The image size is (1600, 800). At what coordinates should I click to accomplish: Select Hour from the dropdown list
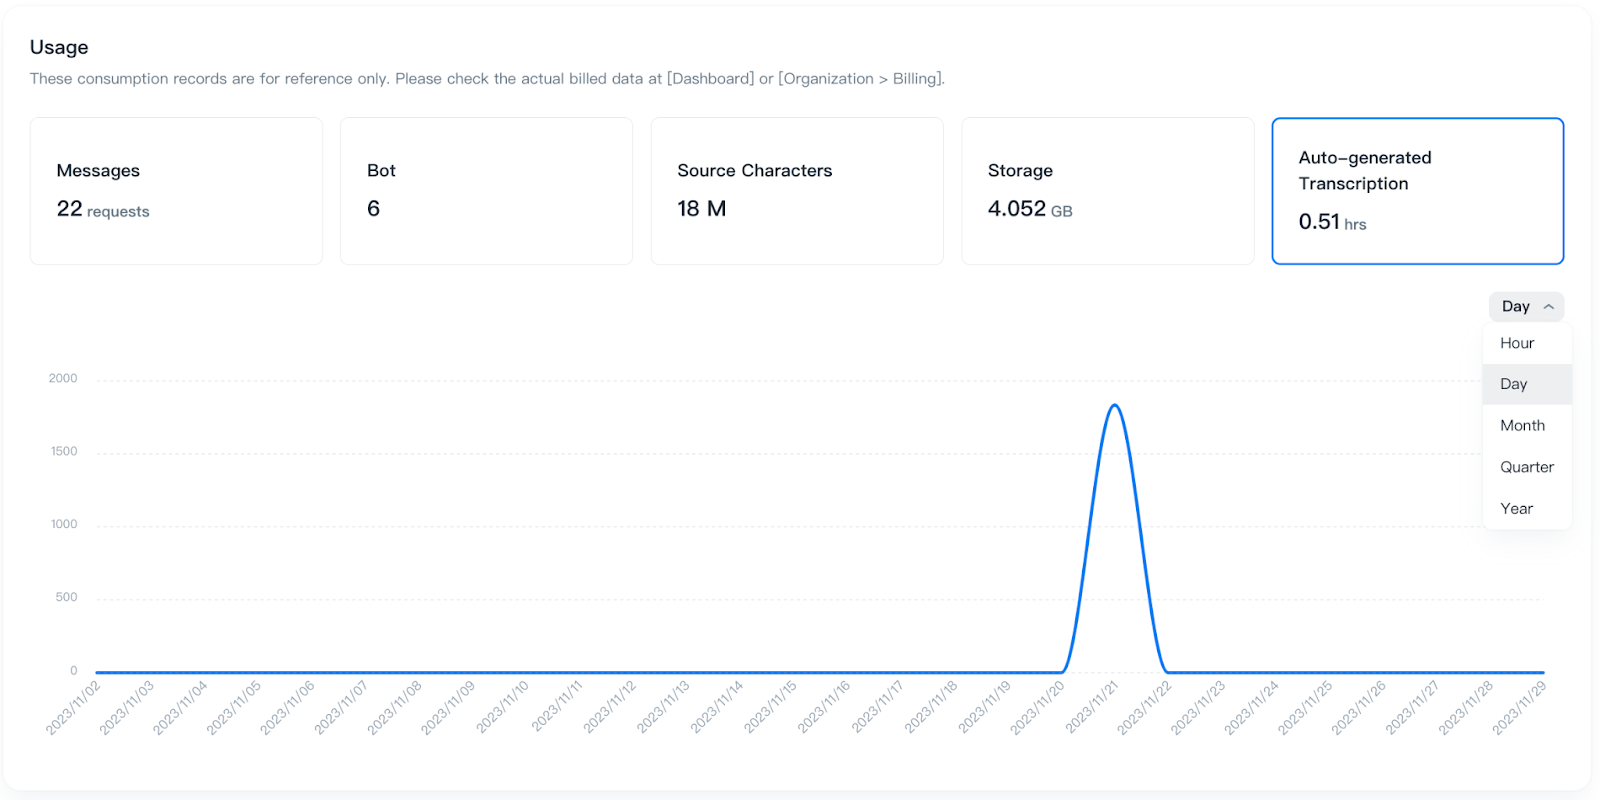coord(1517,343)
